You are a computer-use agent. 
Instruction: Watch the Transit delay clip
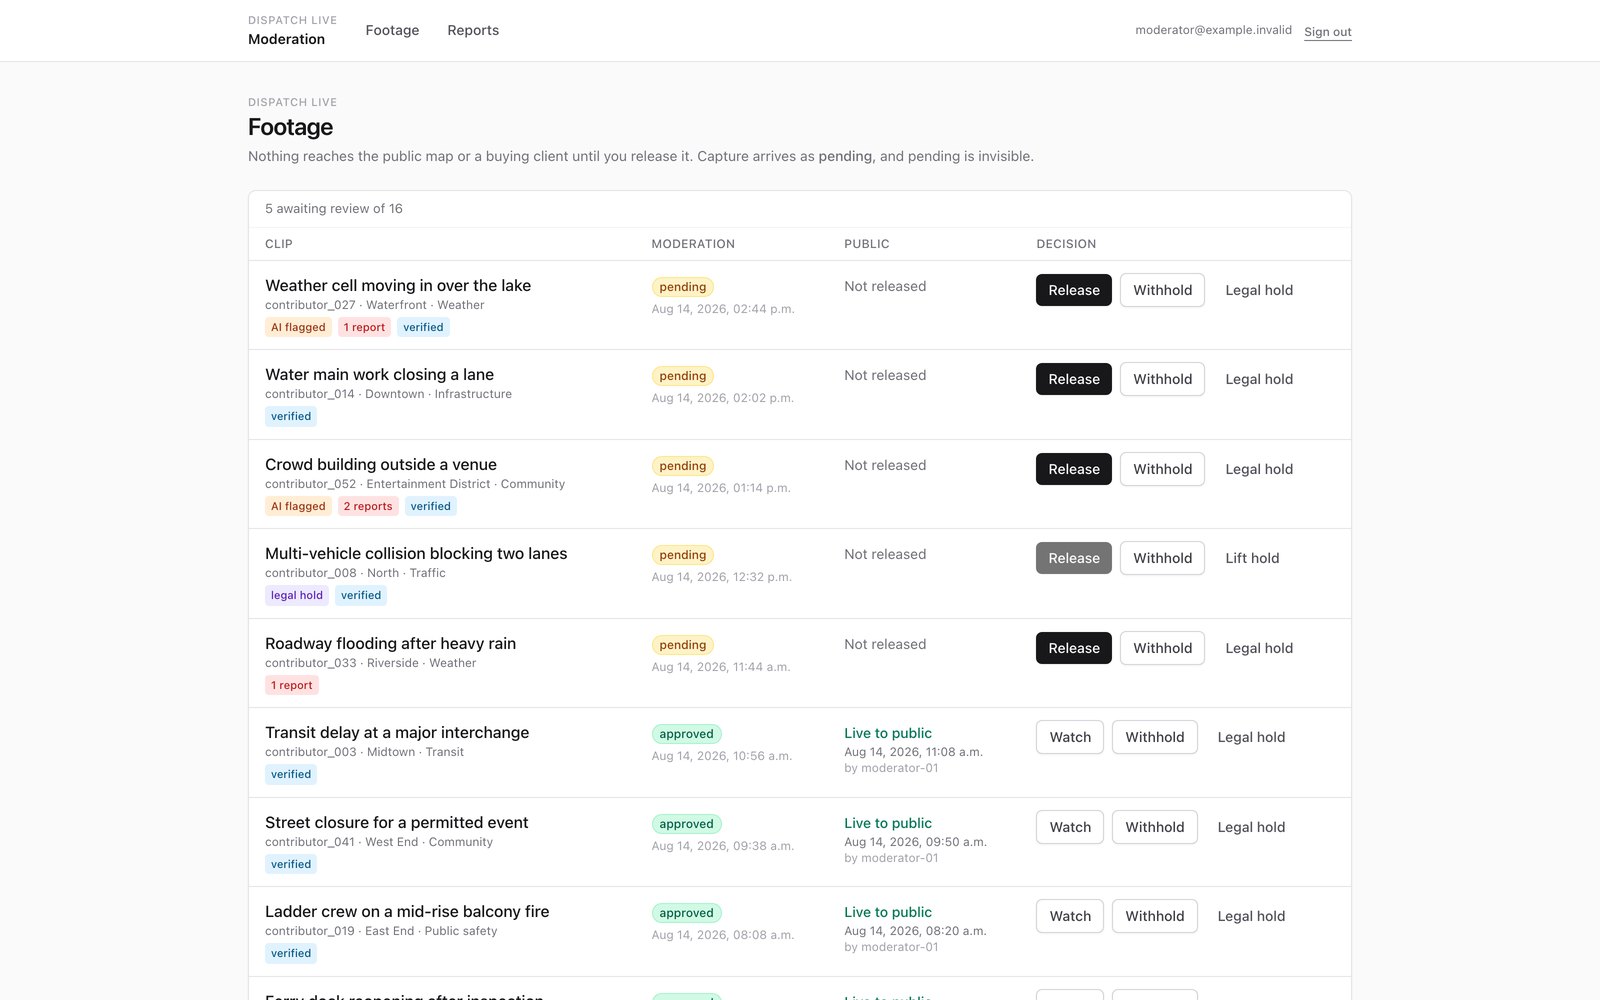[1070, 737]
